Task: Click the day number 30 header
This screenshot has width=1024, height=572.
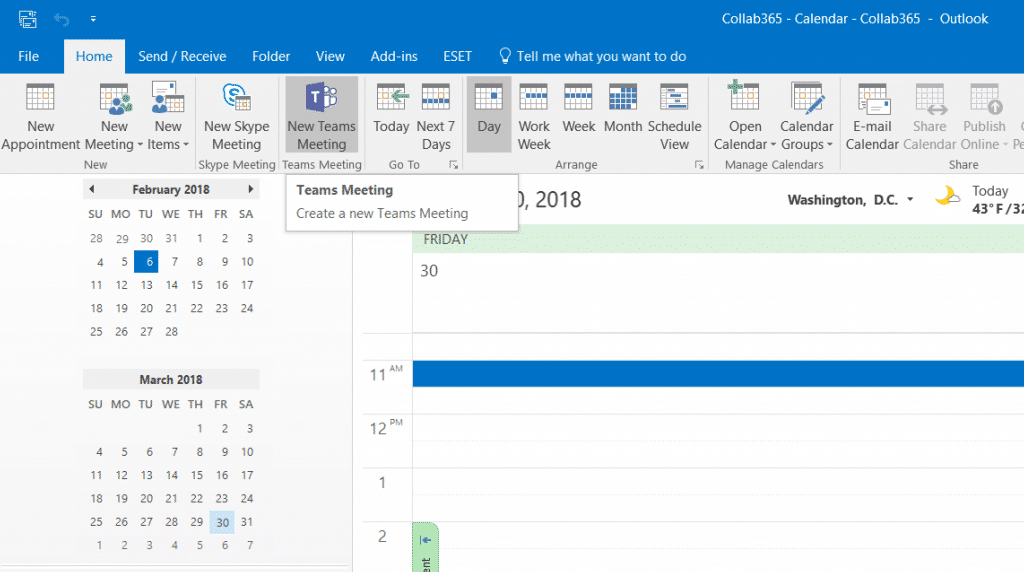Action: [x=429, y=270]
